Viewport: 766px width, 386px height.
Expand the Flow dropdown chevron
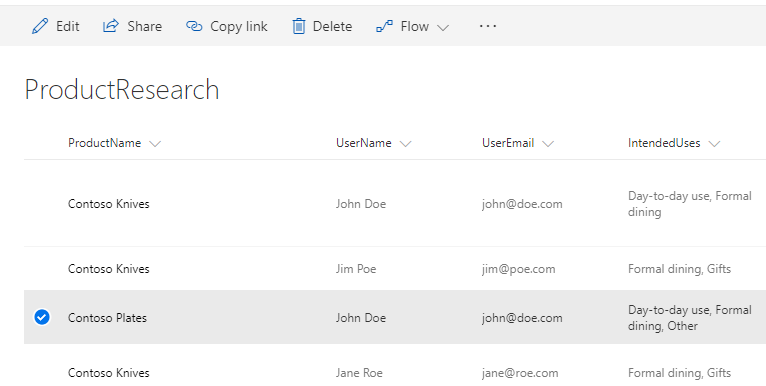click(x=443, y=27)
